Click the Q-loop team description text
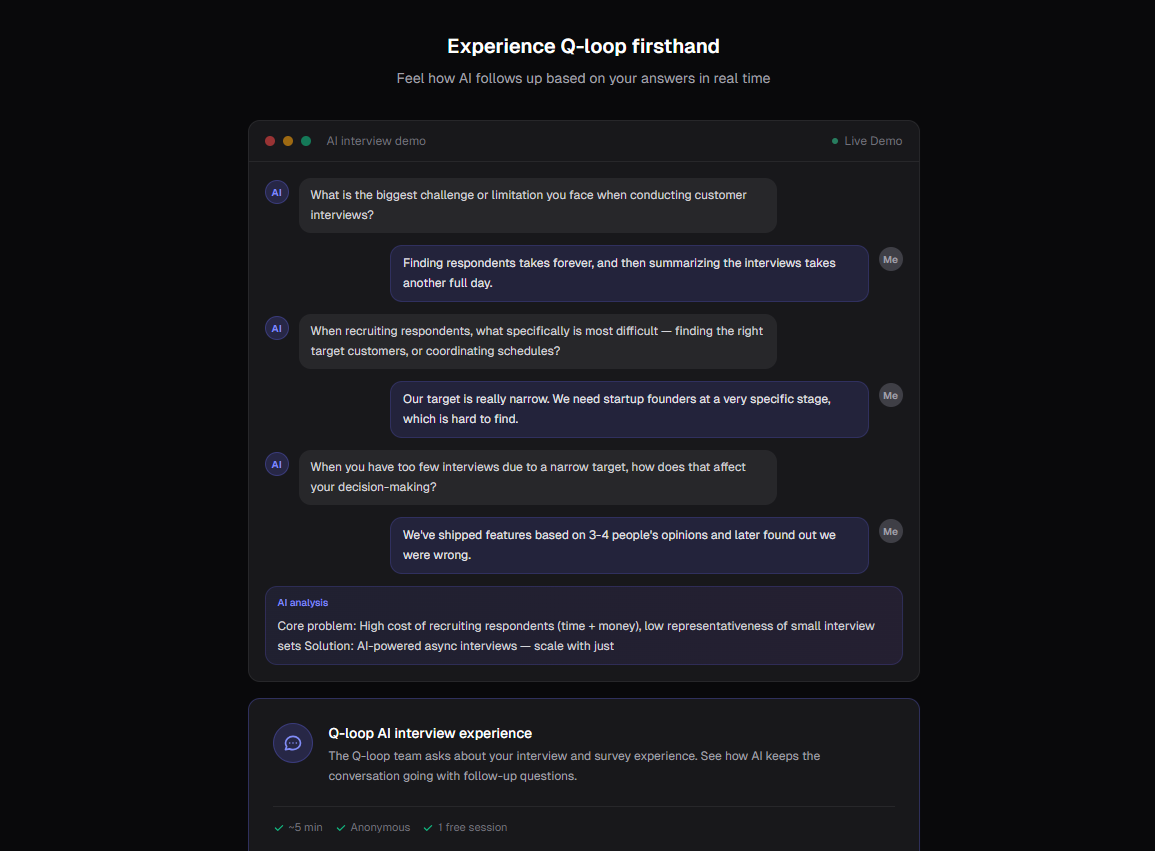 (x=575, y=766)
